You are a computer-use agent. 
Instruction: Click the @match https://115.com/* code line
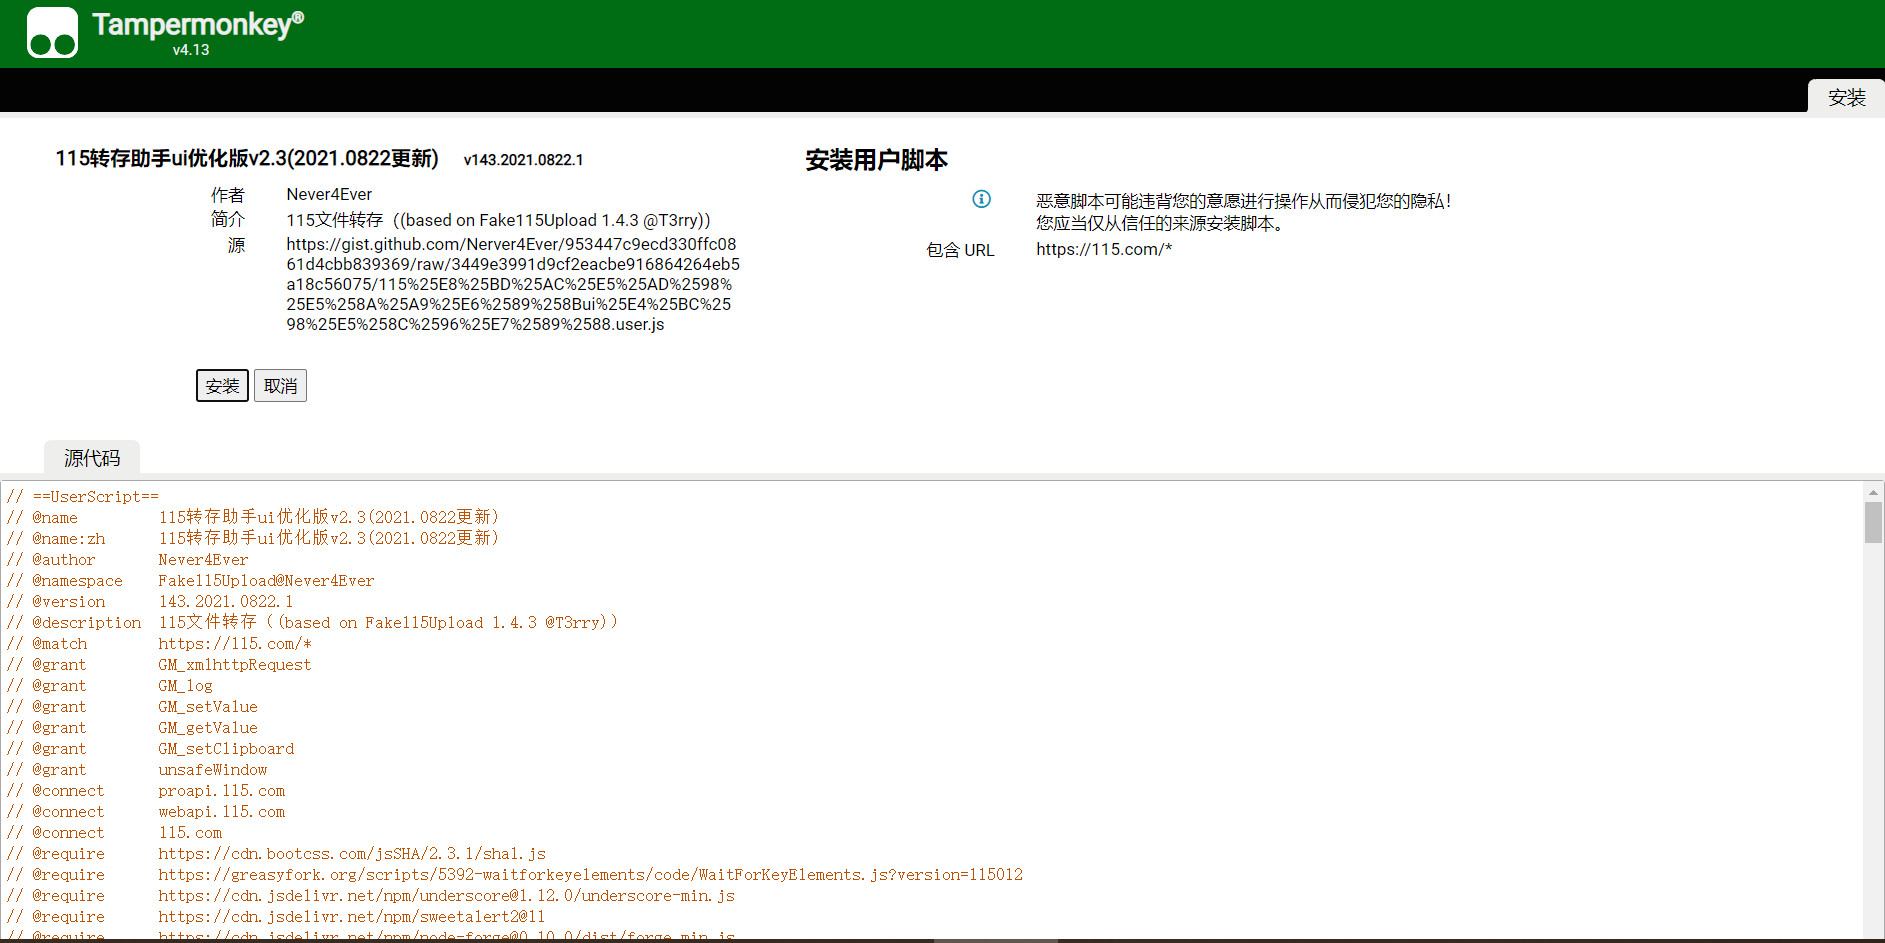(x=159, y=644)
